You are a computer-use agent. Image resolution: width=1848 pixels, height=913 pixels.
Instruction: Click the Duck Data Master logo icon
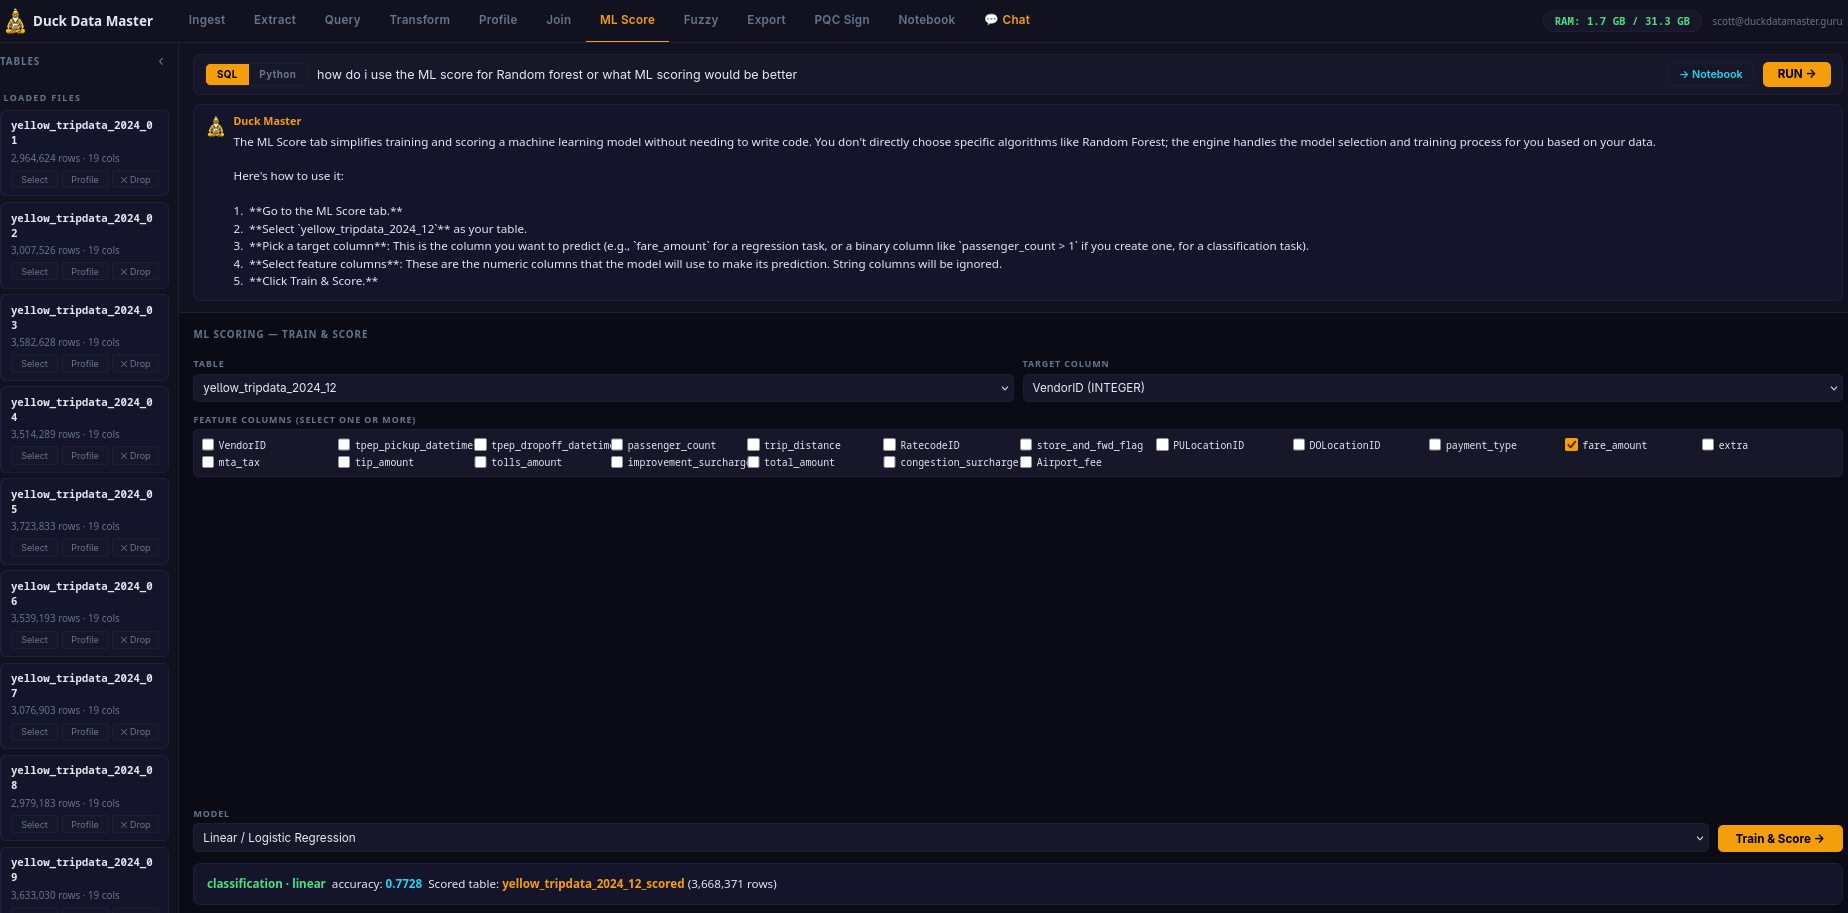pyautogui.click(x=16, y=21)
